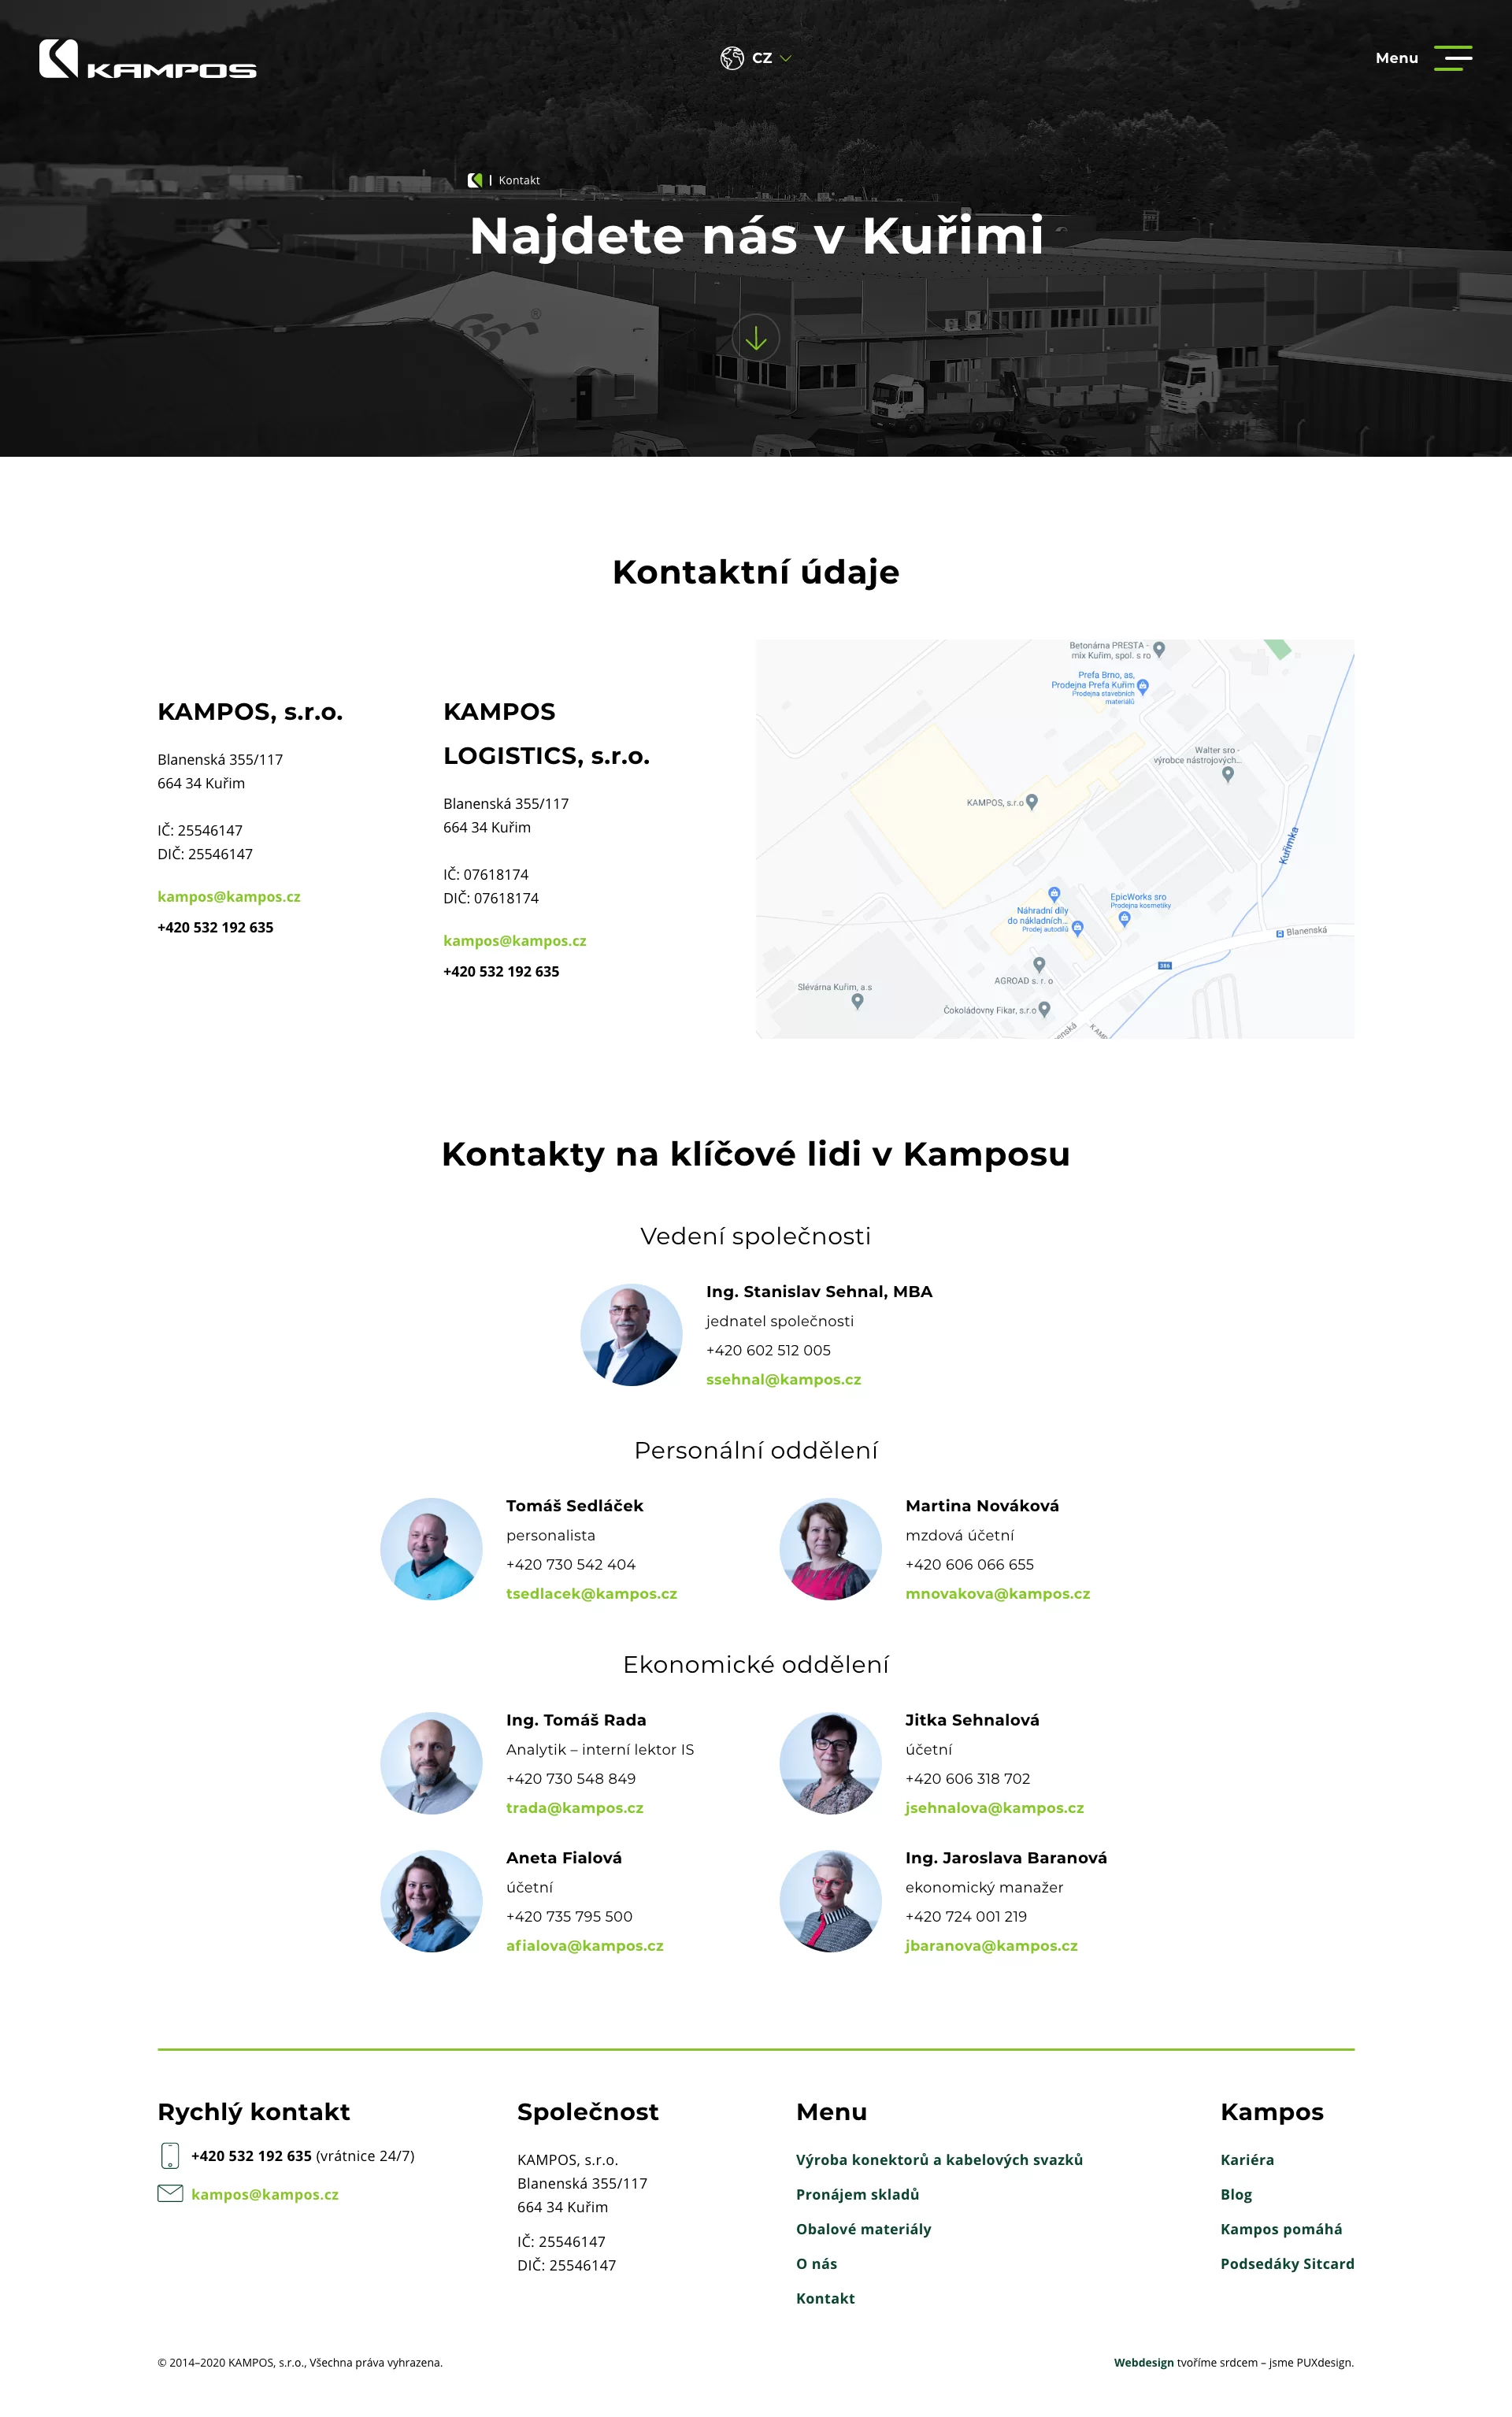The height and width of the screenshot is (2417, 1512).
Task: Click phone +420 606 066 655
Action: tap(970, 1564)
